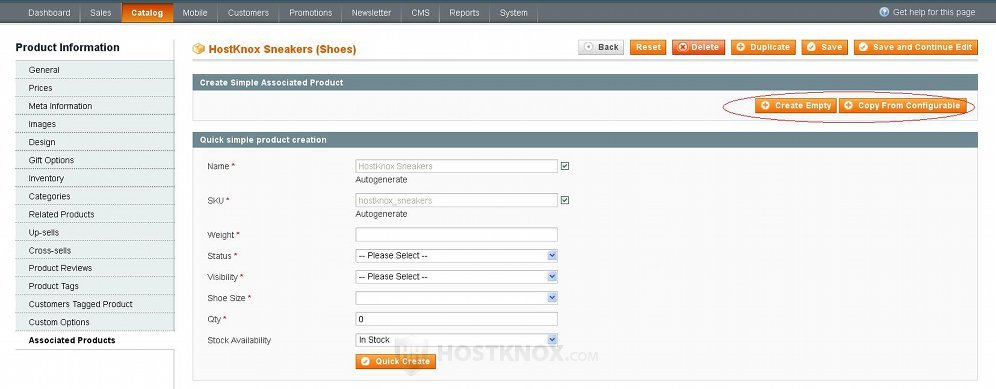Open the Catalog menu

point(147,13)
